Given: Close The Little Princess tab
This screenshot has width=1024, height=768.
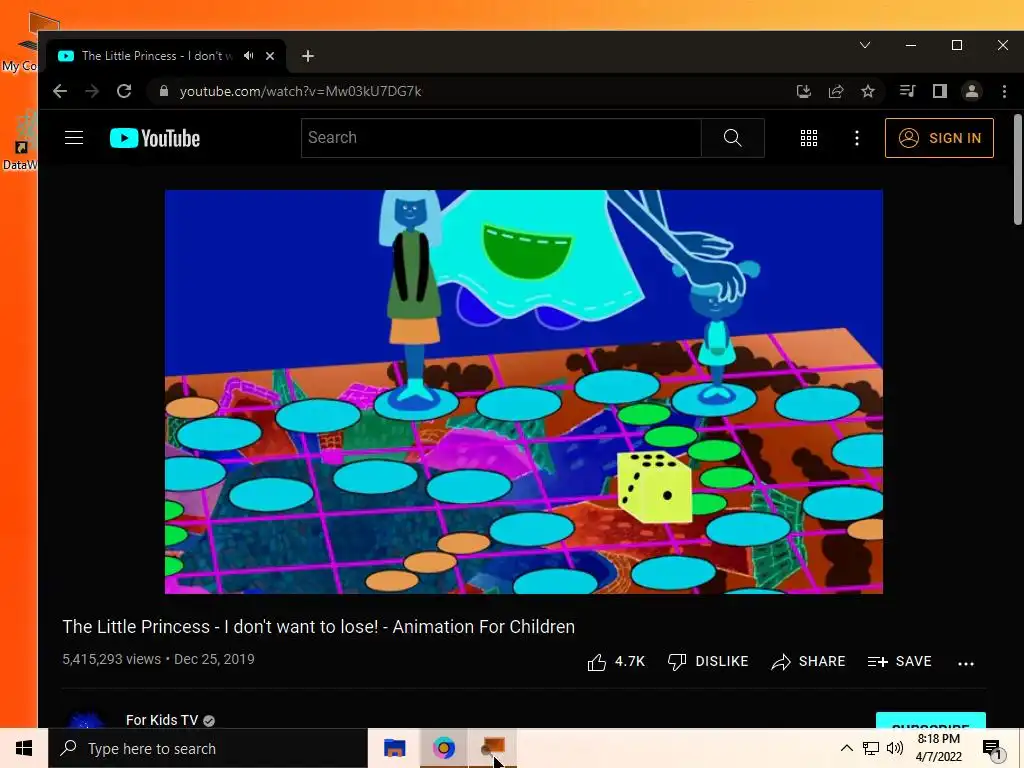Looking at the screenshot, I should pyautogui.click(x=270, y=56).
